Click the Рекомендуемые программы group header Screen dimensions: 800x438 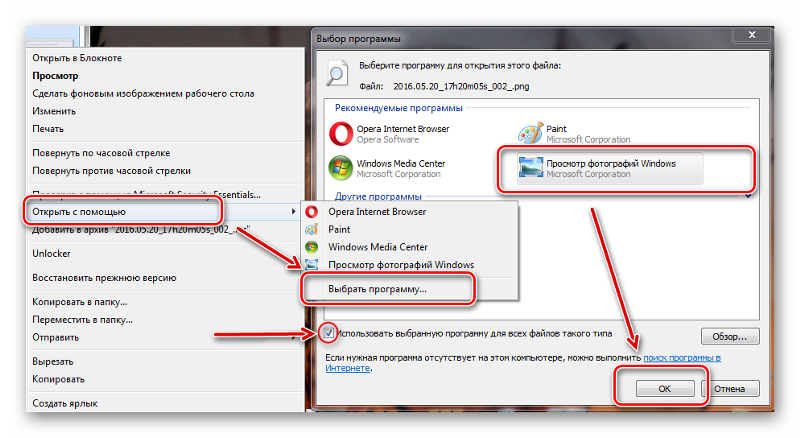point(398,108)
